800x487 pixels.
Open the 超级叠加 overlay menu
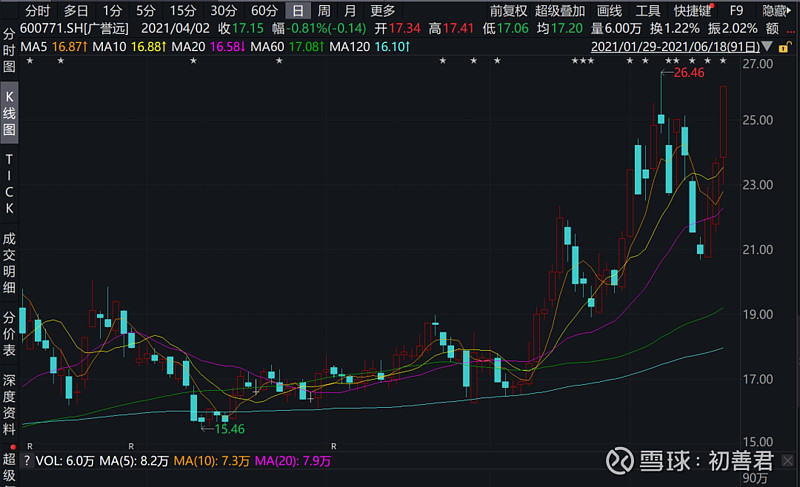point(560,10)
